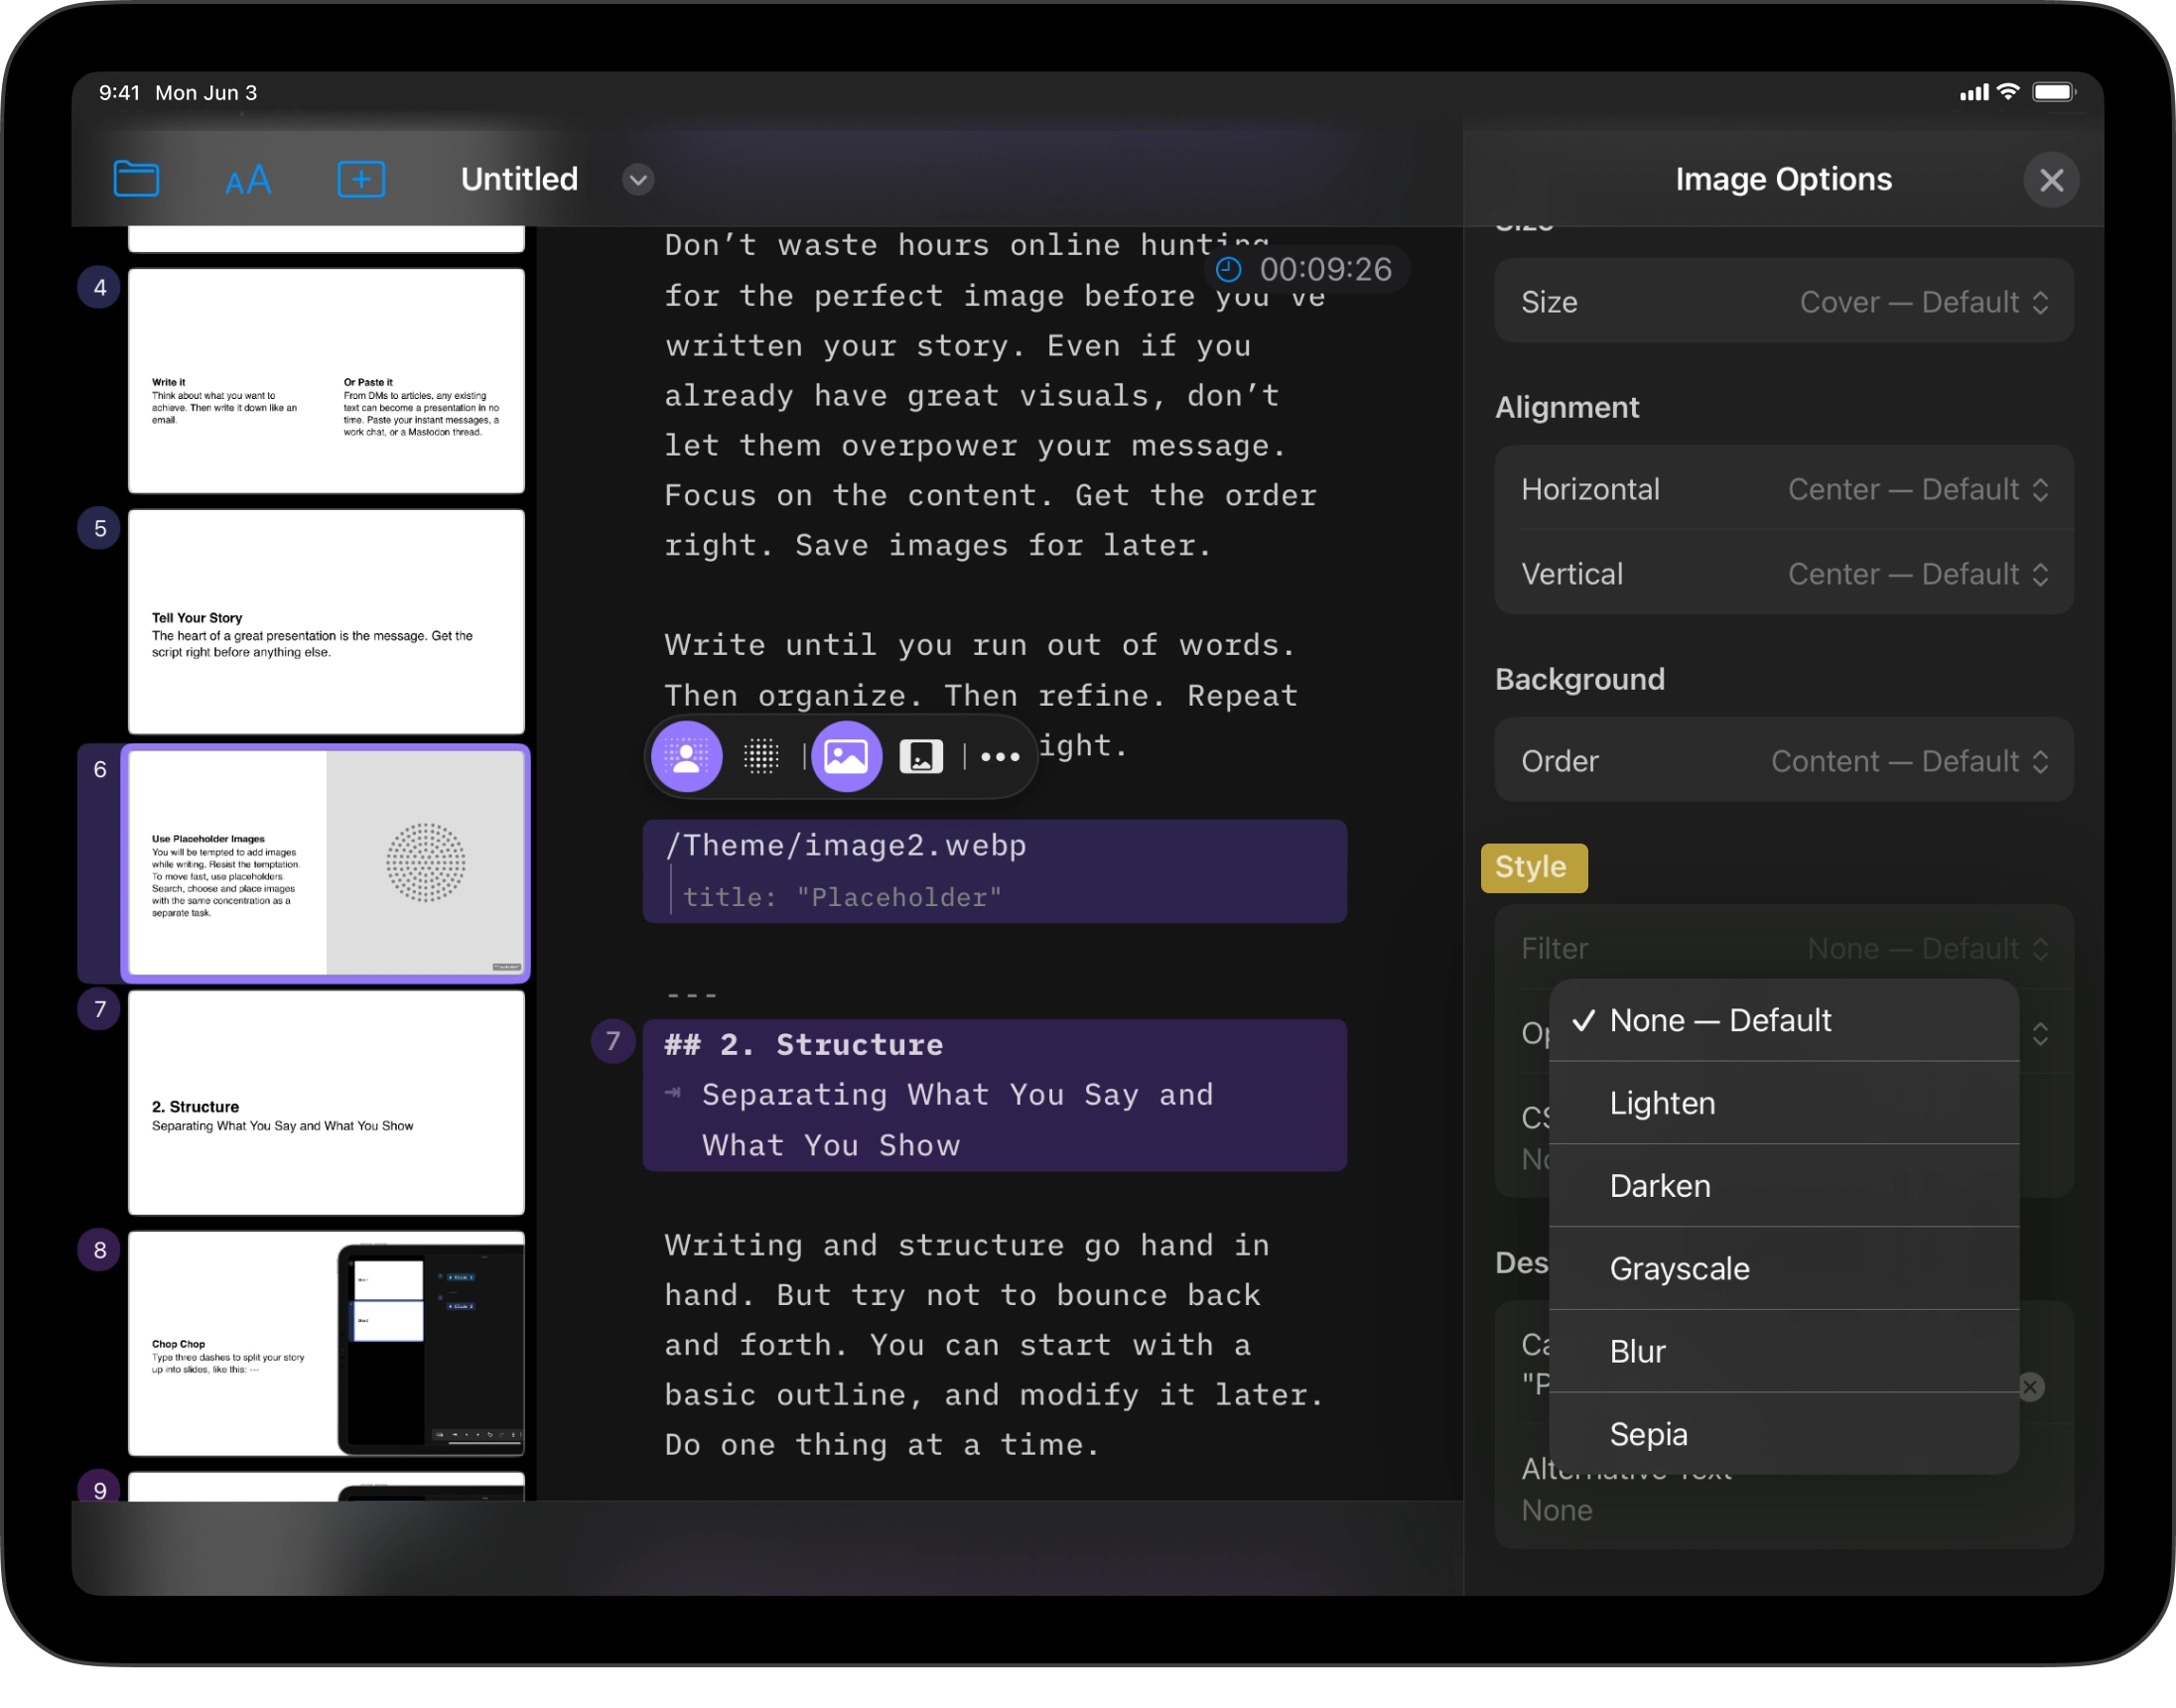Open the Size Cover dropdown
Image resolution: width=2176 pixels, height=1708 pixels.
[1783, 302]
